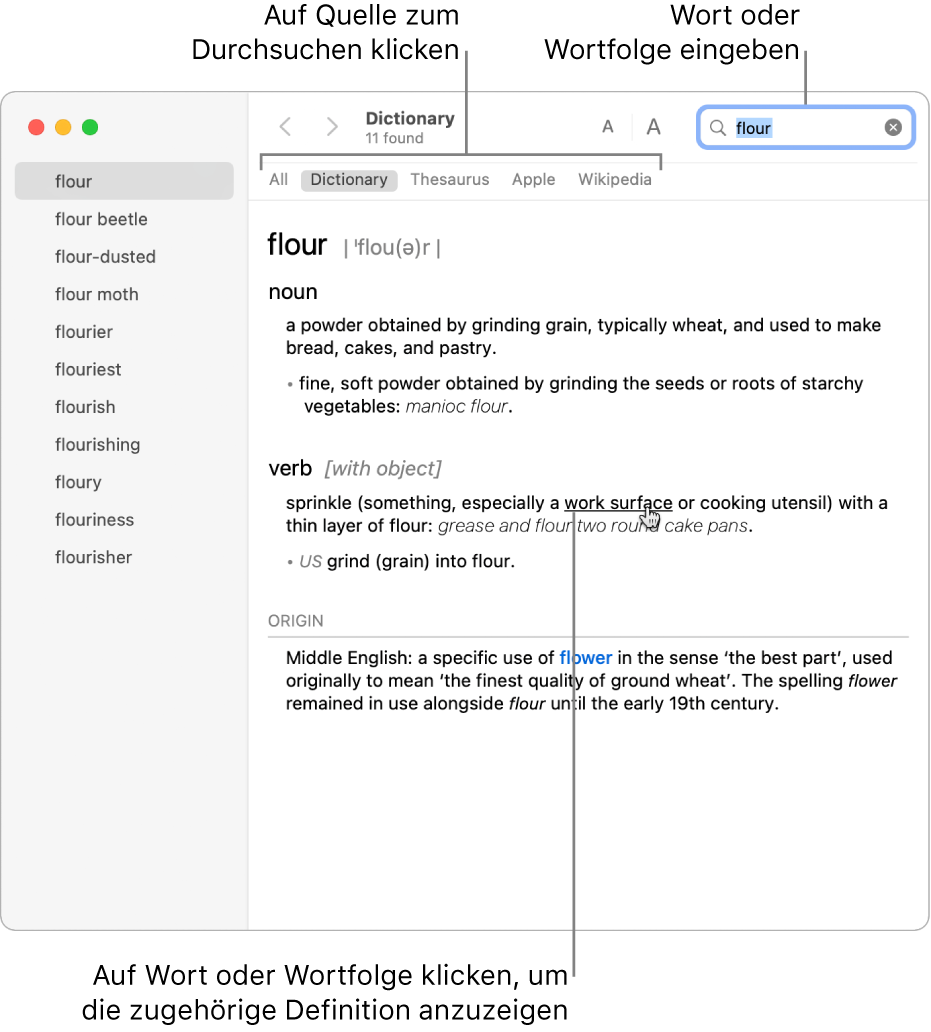Switch to the Apple source
Image resolution: width=931 pixels, height=1032 pixels.
(x=534, y=180)
